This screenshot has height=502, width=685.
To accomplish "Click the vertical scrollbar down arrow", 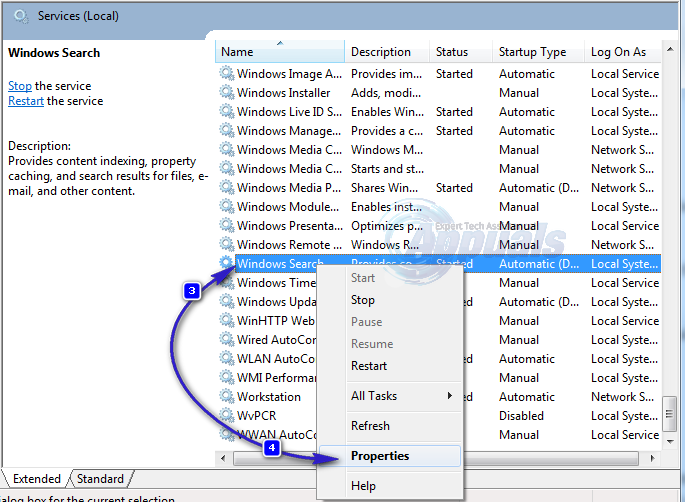I will pyautogui.click(x=670, y=442).
